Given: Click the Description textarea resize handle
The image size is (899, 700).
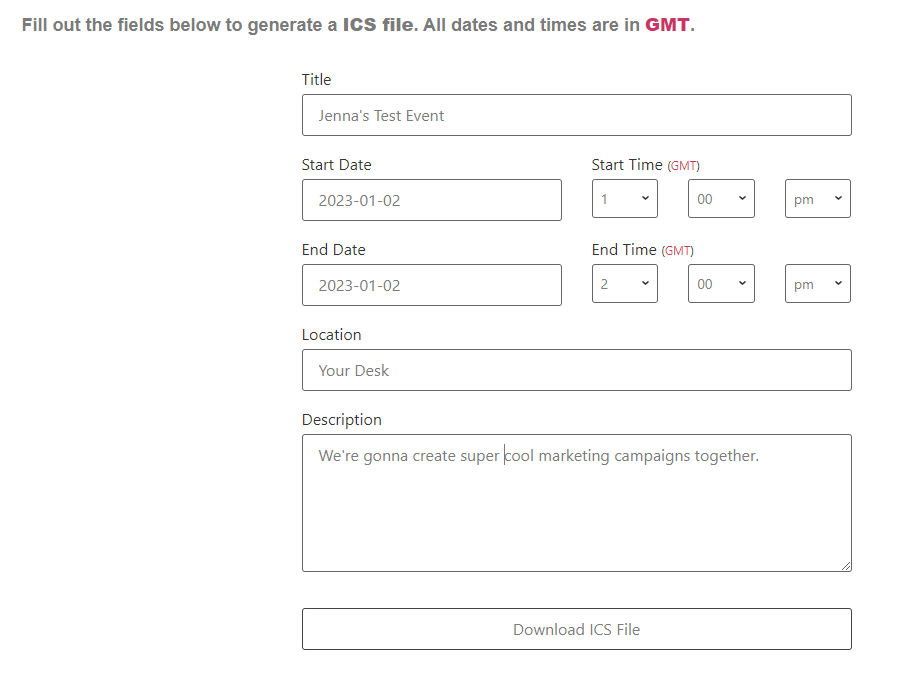Looking at the screenshot, I should (x=847, y=567).
